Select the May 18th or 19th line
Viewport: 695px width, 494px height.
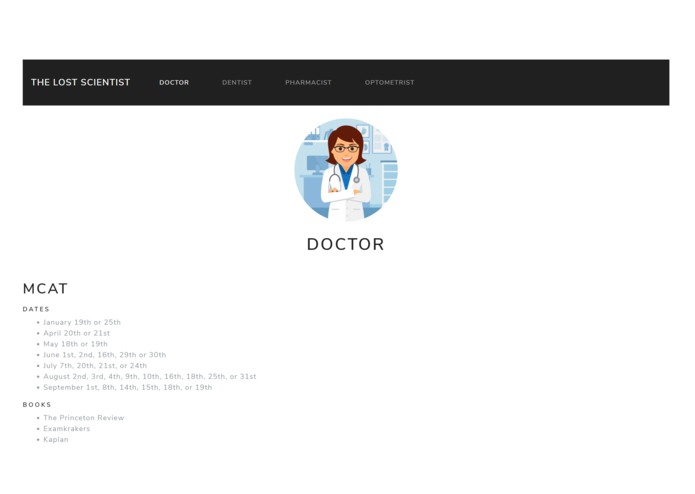(x=75, y=344)
